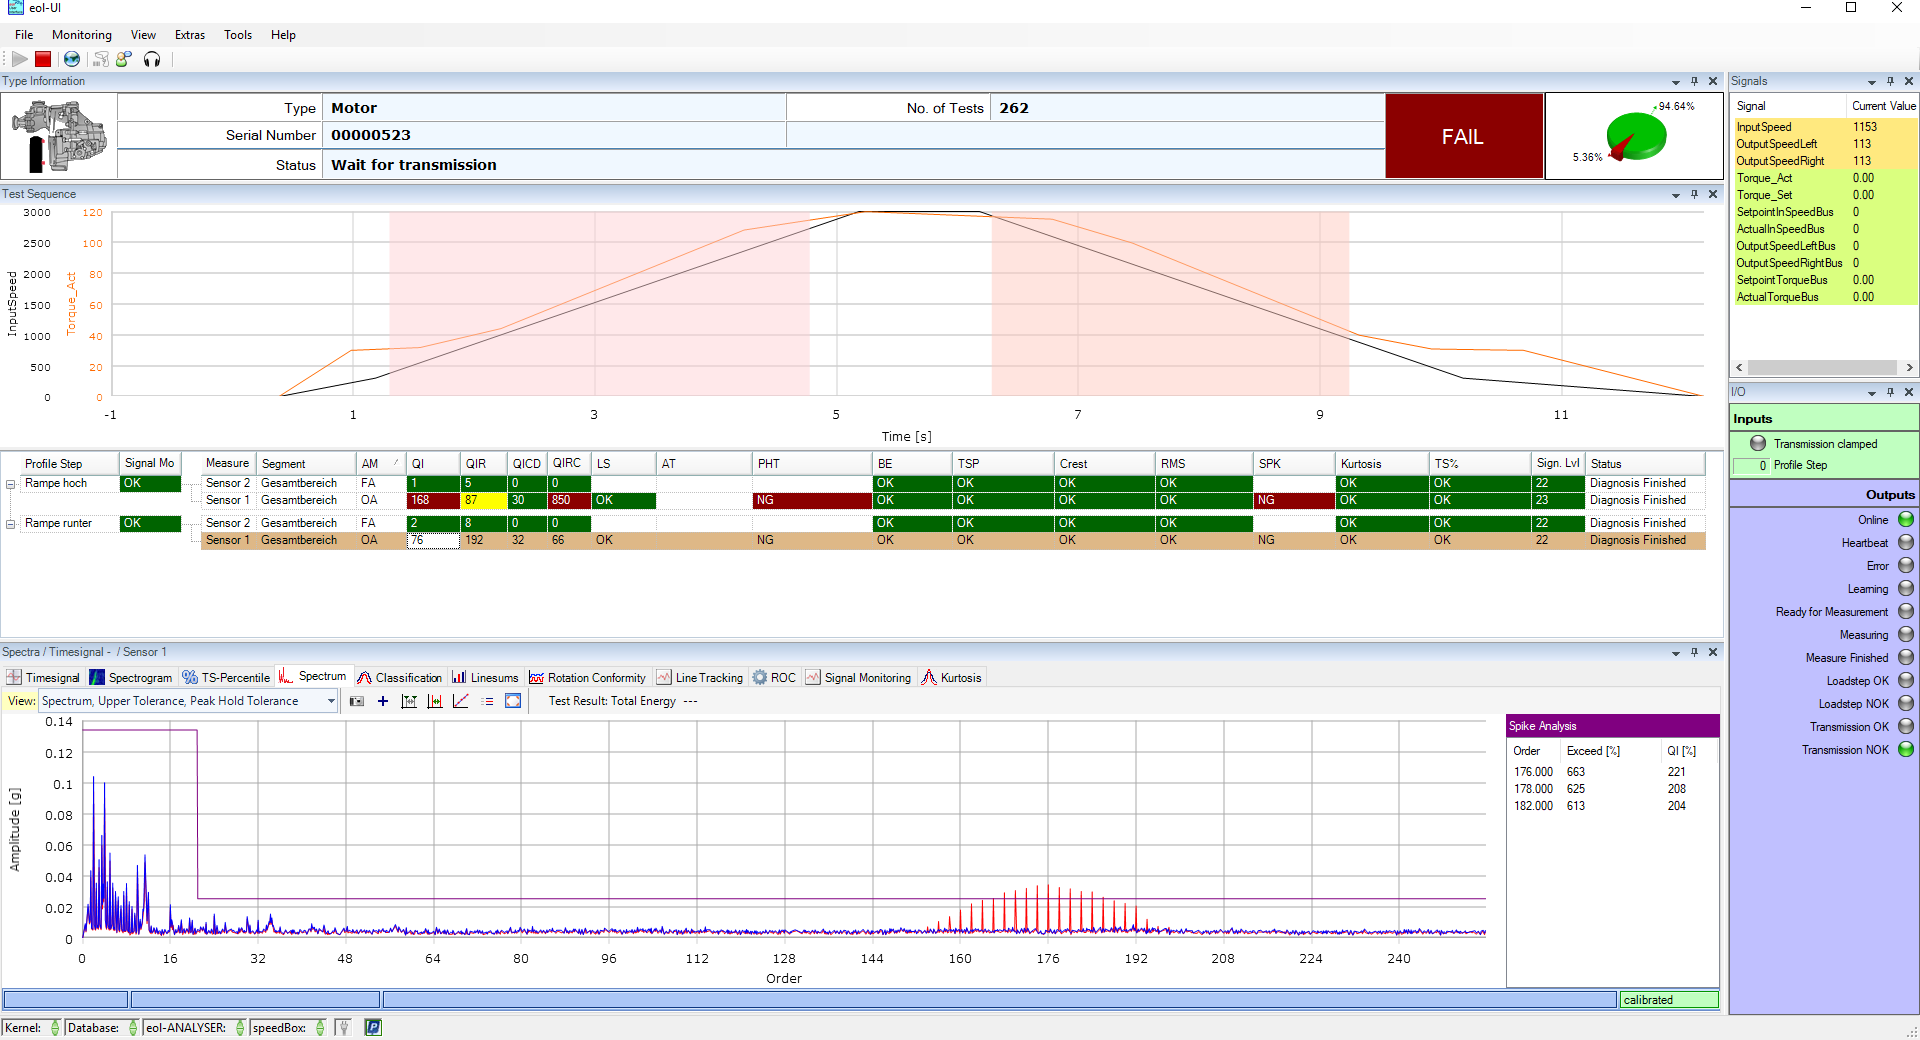Click the globe icon in toolbar
Viewport: 1920px width, 1040px height.
[x=72, y=60]
